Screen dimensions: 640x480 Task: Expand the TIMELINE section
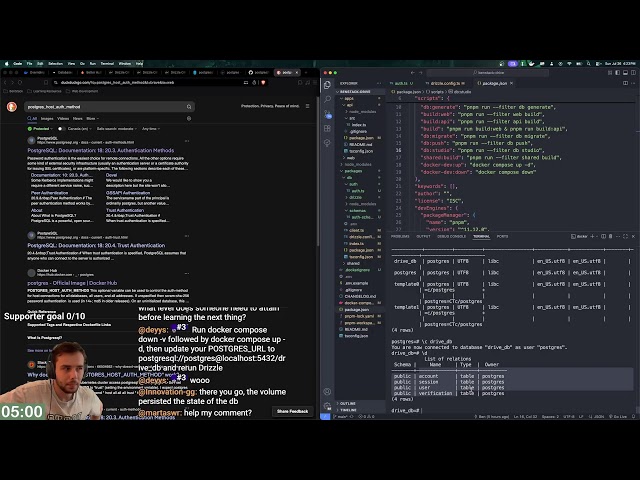348,410
